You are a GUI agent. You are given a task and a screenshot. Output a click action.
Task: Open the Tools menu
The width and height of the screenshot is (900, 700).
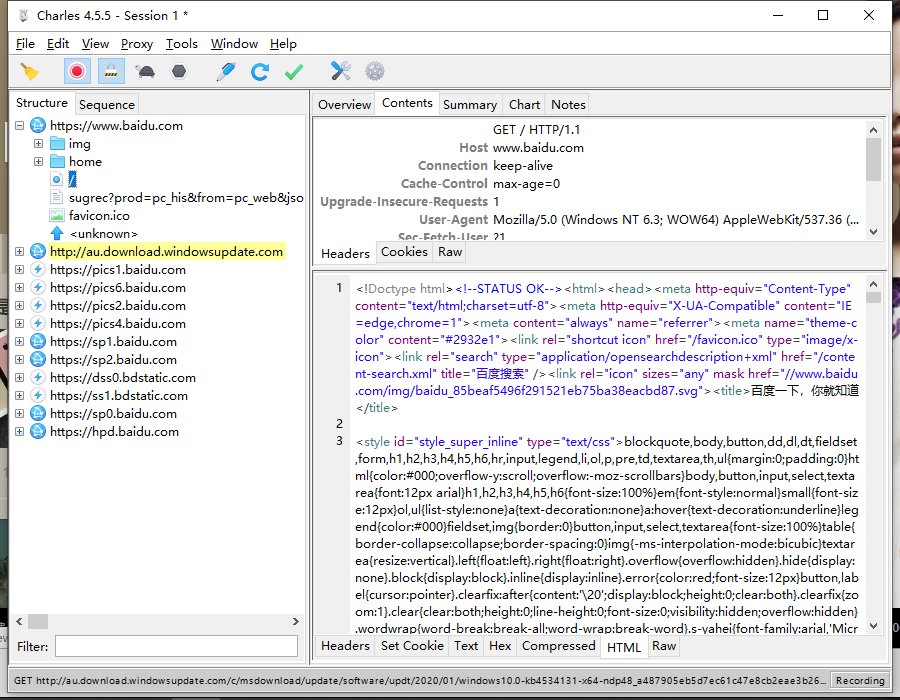point(181,44)
